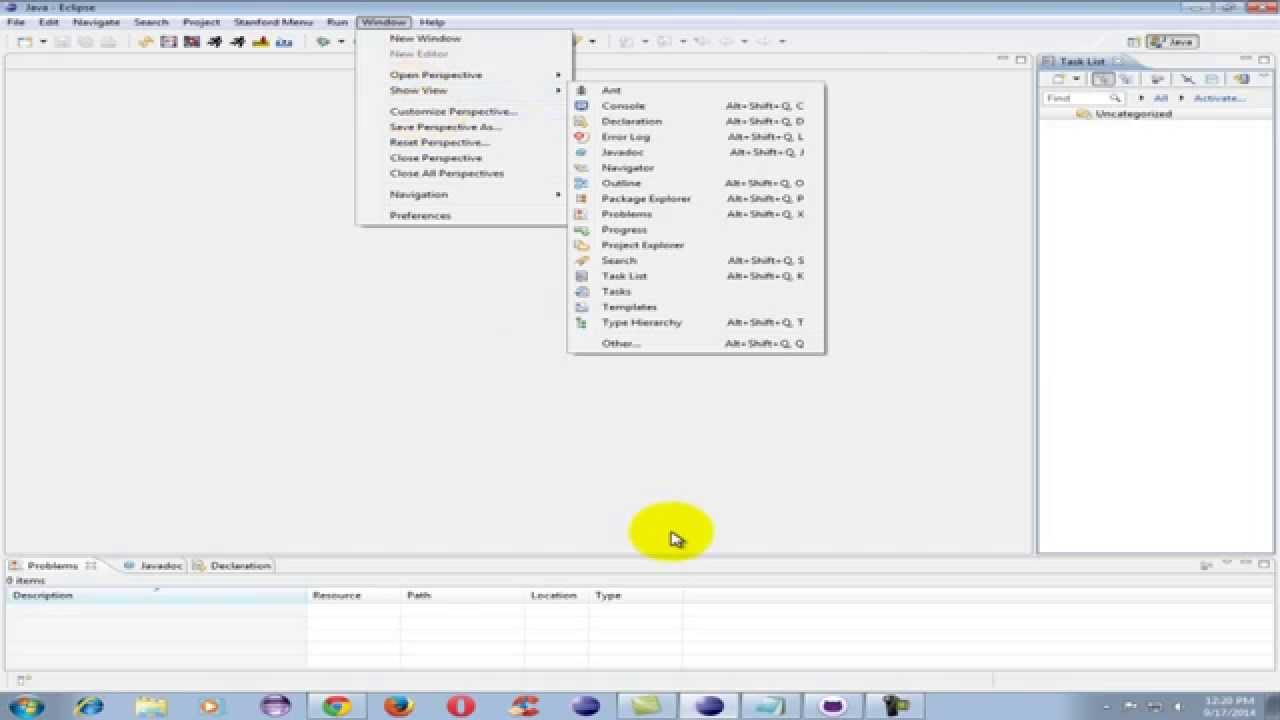Choose Project Explorer from submenu

point(695,245)
